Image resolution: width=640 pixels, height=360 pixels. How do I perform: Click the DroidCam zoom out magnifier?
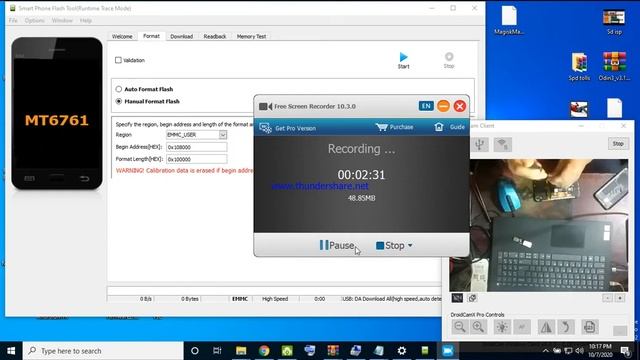(x=460, y=327)
